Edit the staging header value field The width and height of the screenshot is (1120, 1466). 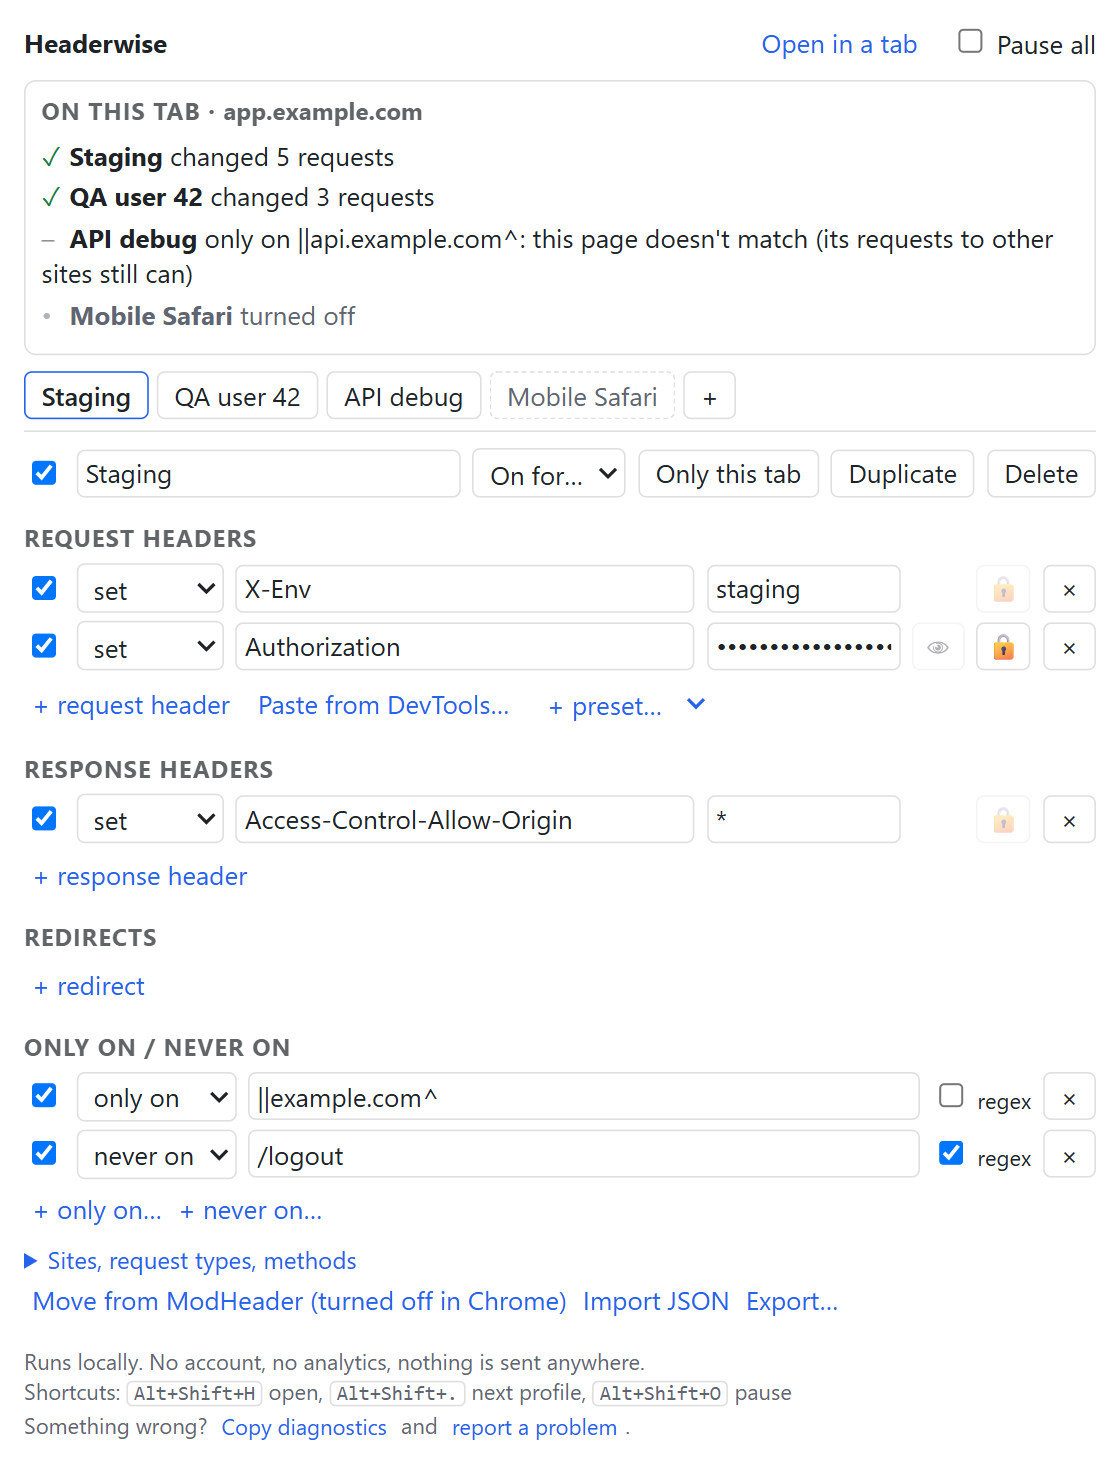pyautogui.click(x=803, y=589)
